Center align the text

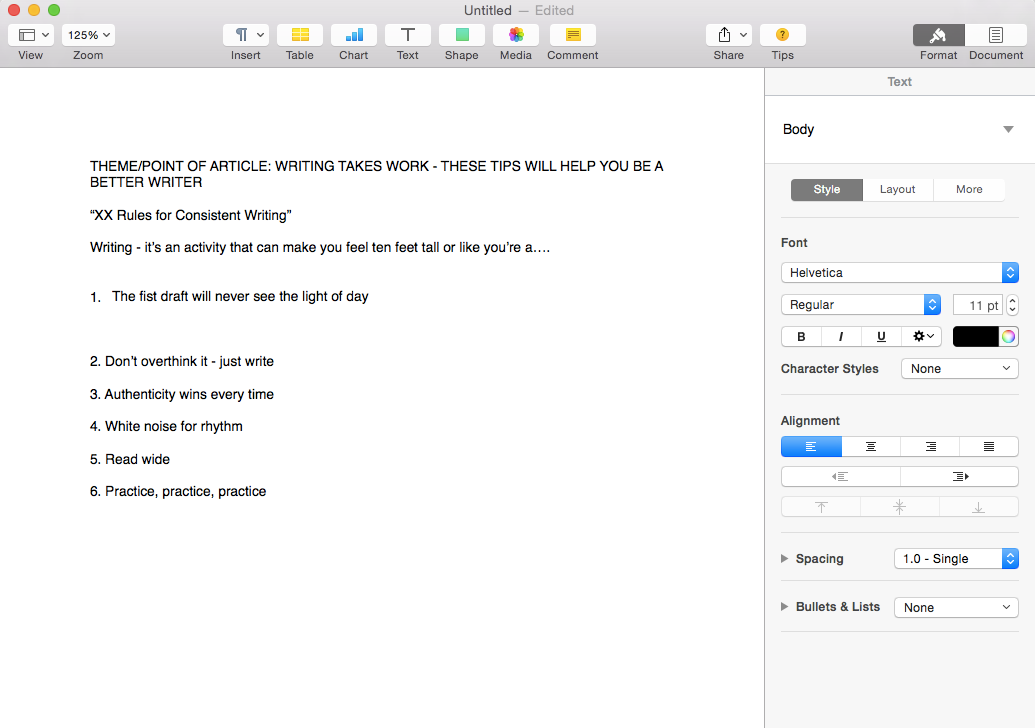click(x=871, y=447)
